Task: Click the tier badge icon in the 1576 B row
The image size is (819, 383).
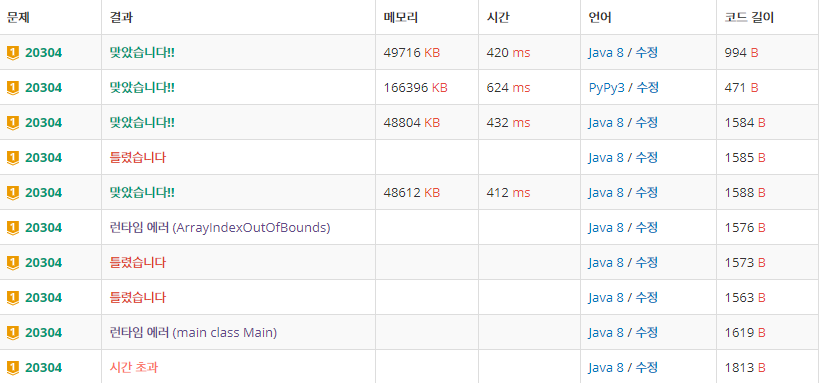Action: coord(13,227)
